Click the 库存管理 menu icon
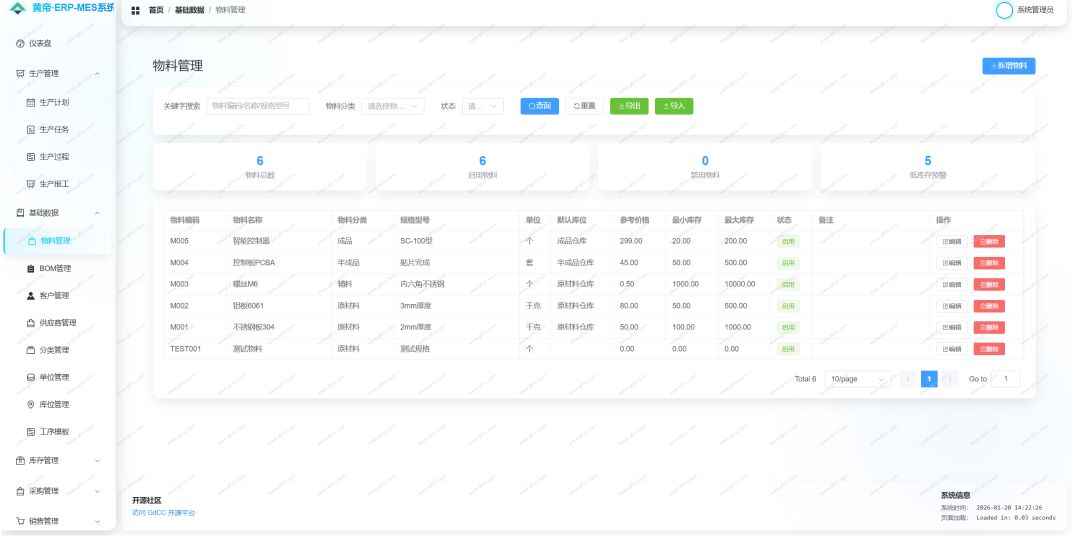Image resolution: width=1080 pixels, height=540 pixels. [x=20, y=461]
